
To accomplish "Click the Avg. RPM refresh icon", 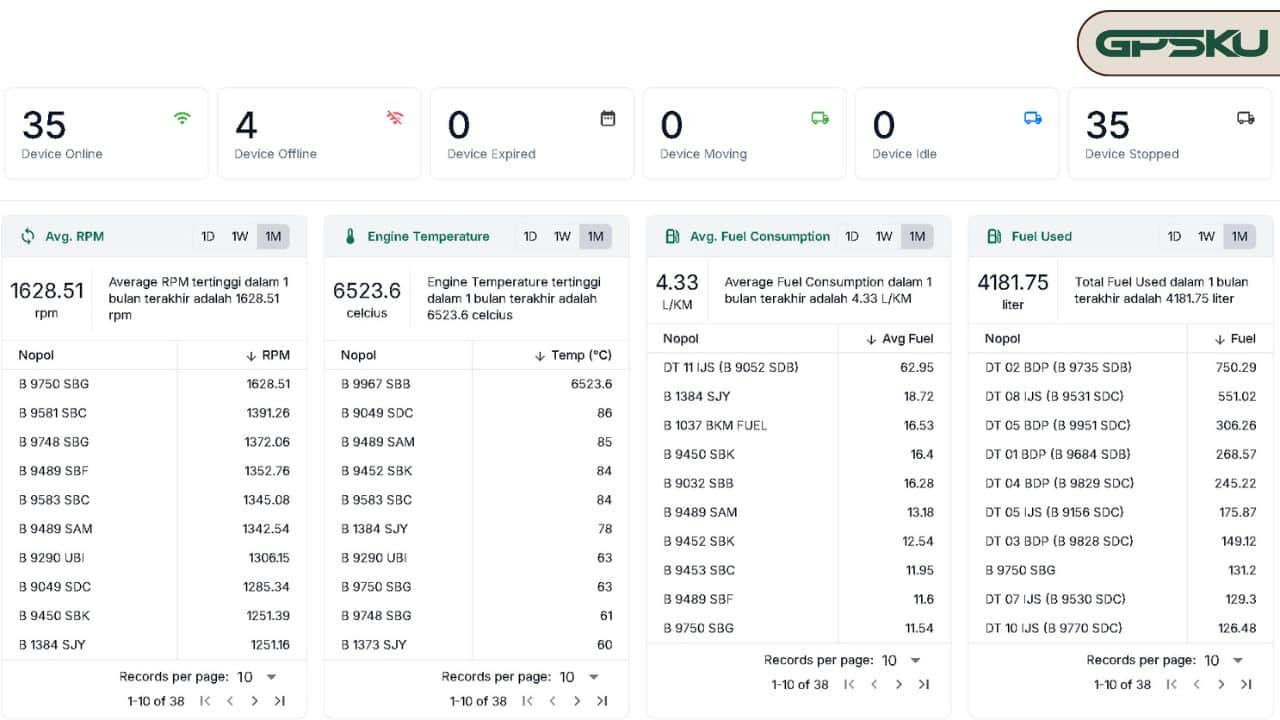I will (x=28, y=237).
